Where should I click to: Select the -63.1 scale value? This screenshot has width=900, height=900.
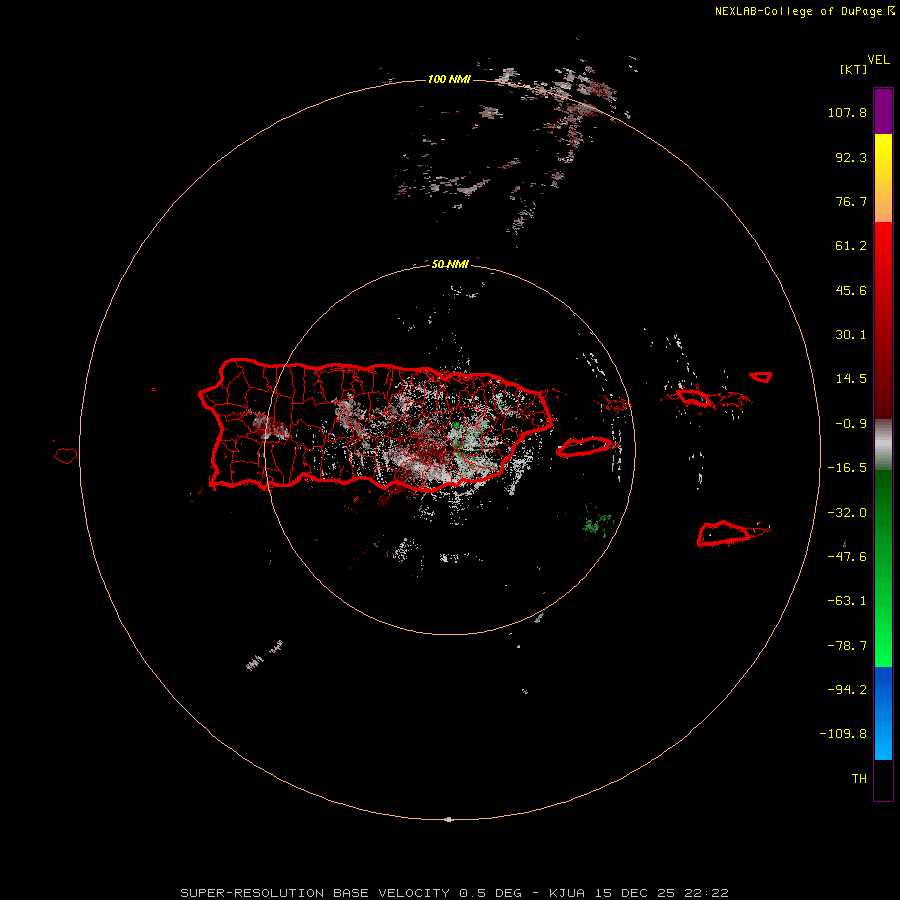(x=847, y=601)
